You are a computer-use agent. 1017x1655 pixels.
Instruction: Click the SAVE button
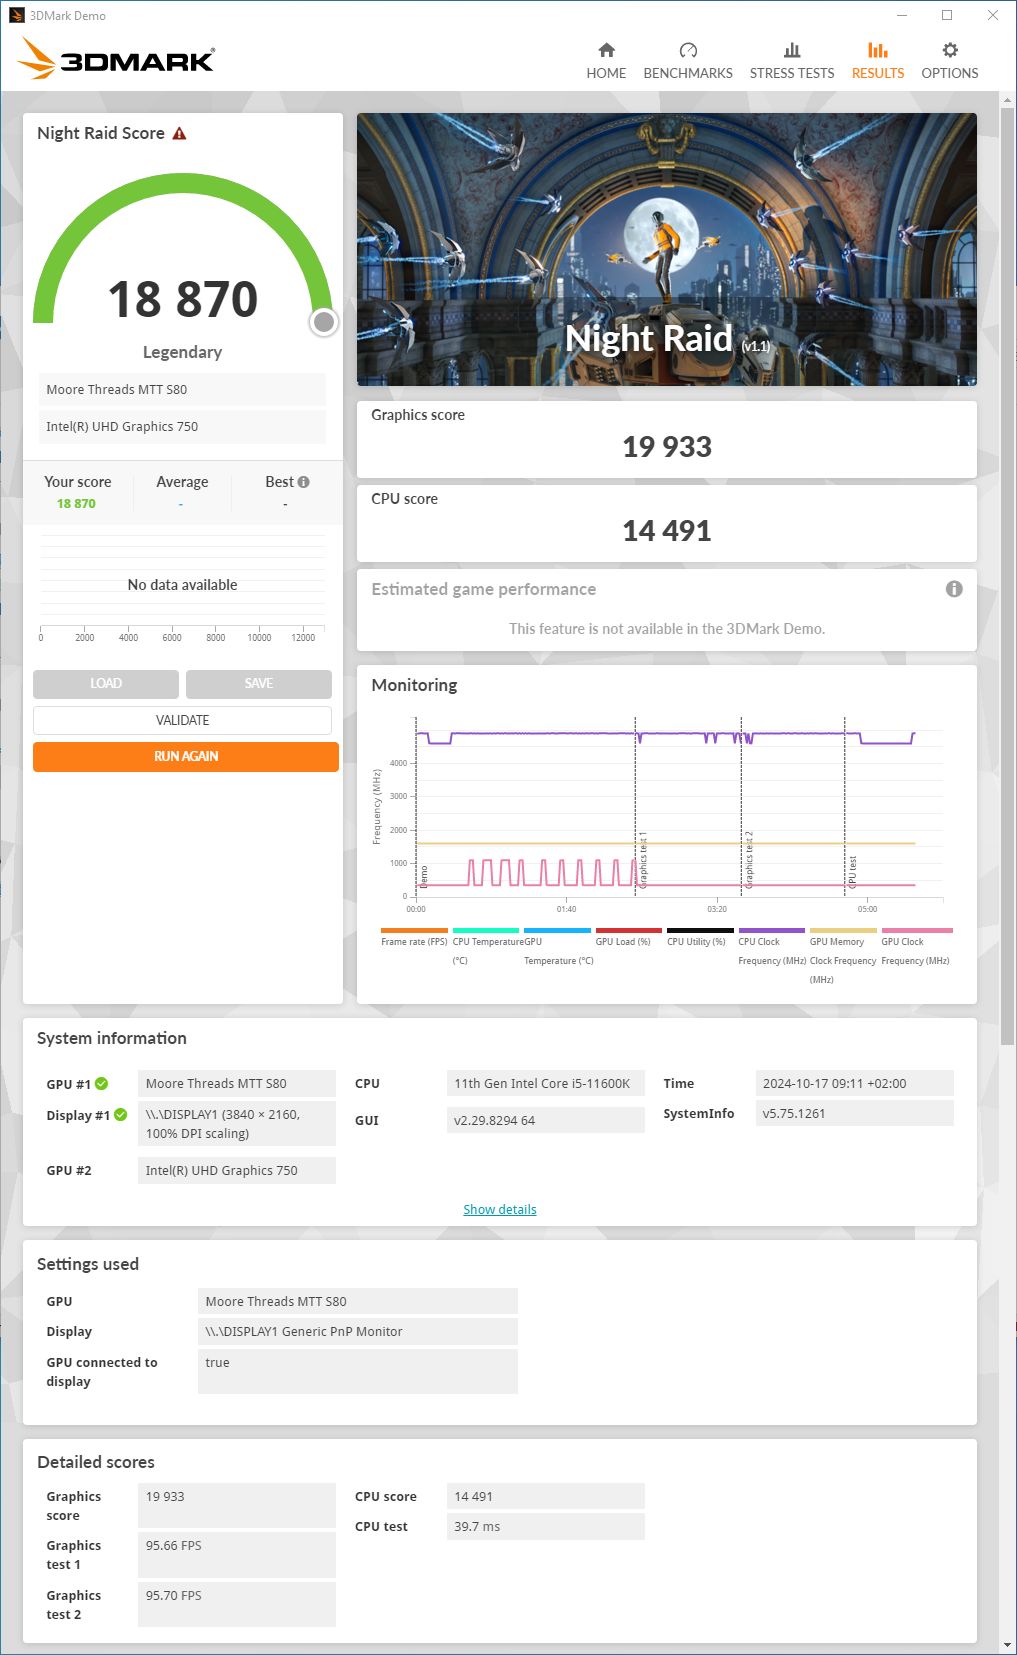259,684
